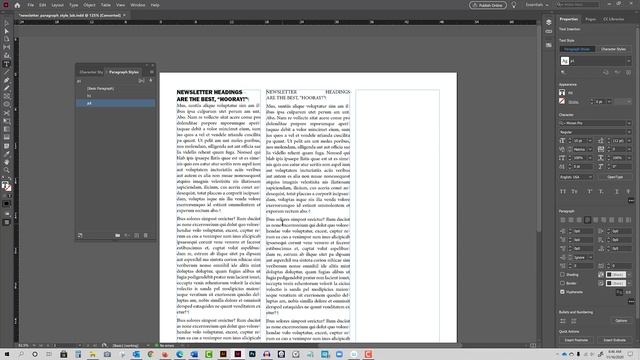Image resolution: width=640 pixels, height=360 pixels.
Task: Click the Stroke color swatch in Appearance
Action: (562, 101)
